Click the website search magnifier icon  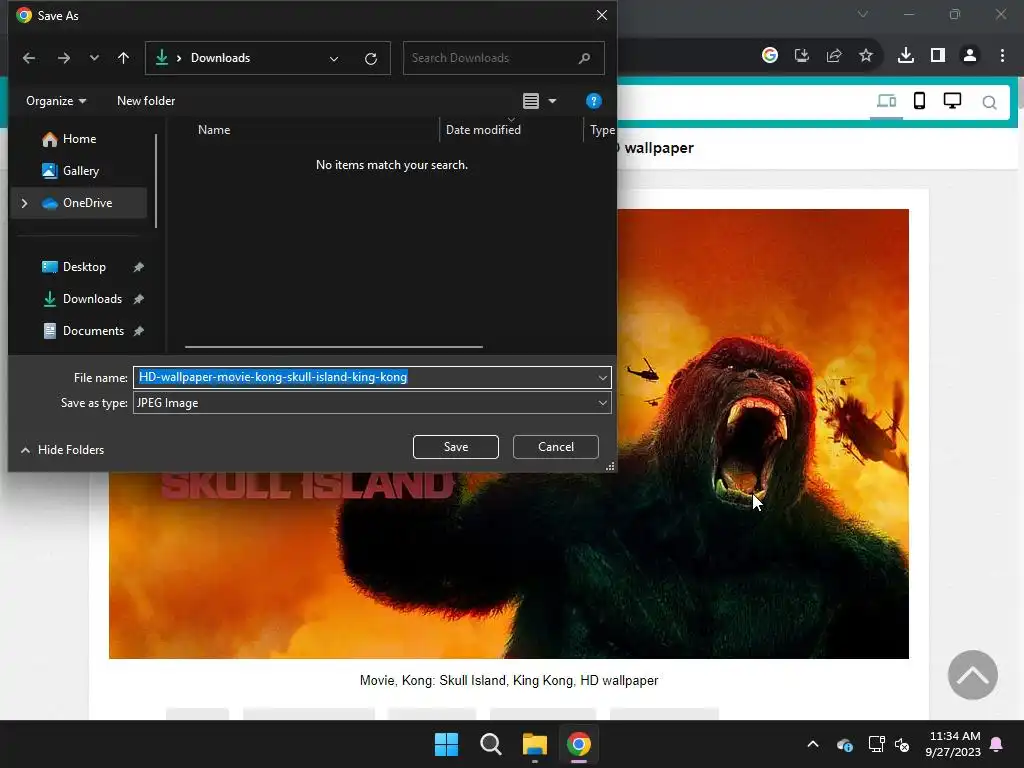(x=989, y=103)
